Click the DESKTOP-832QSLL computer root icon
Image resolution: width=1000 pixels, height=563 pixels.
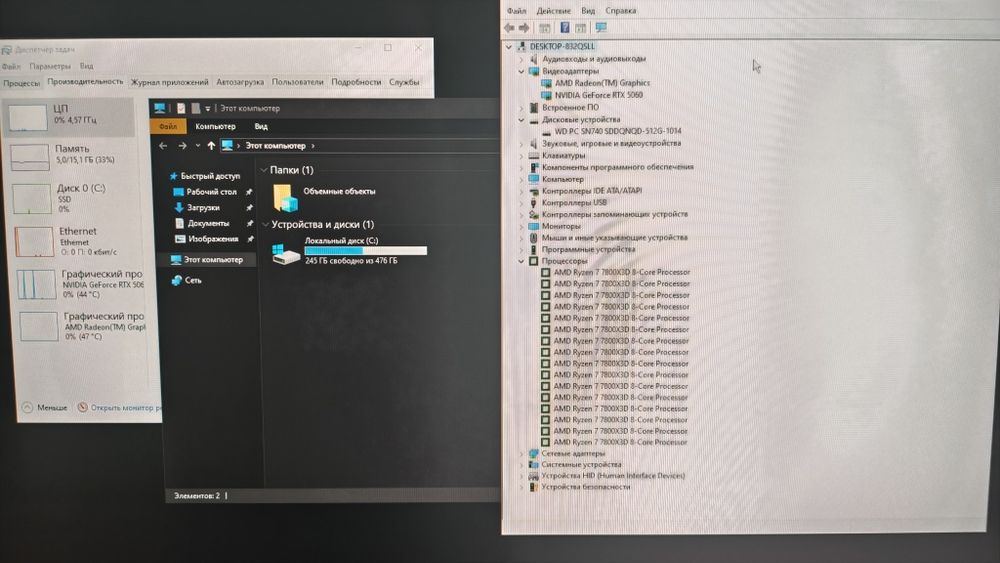pos(522,47)
